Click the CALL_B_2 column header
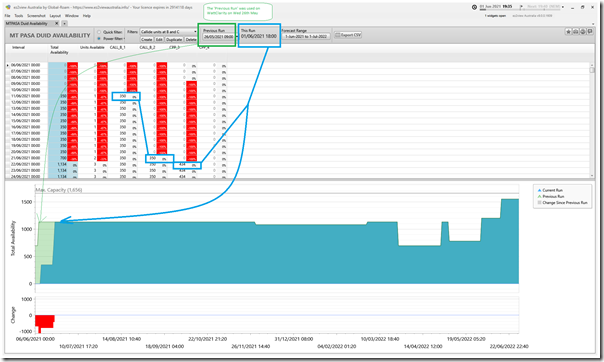 (147, 48)
